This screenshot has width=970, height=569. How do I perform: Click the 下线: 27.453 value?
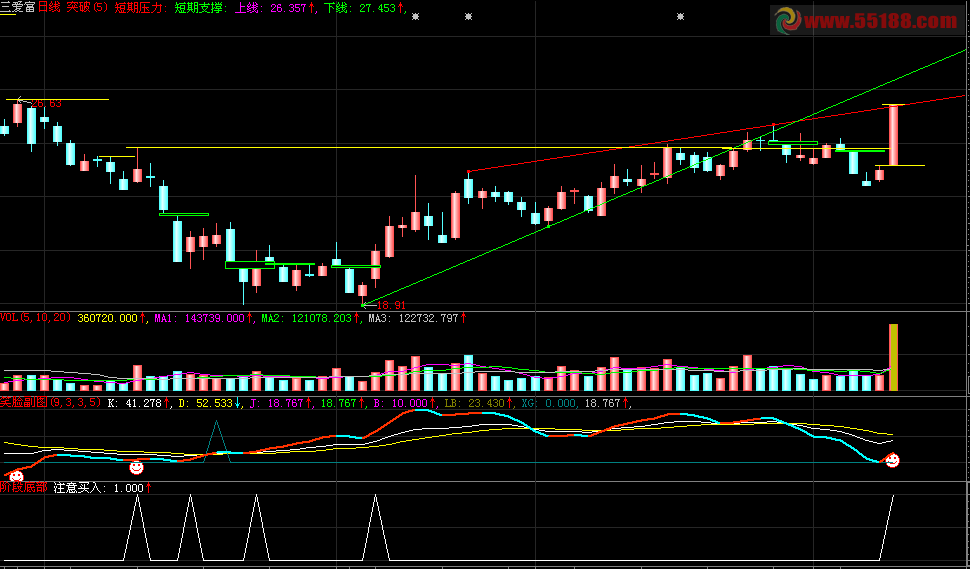(x=364, y=7)
